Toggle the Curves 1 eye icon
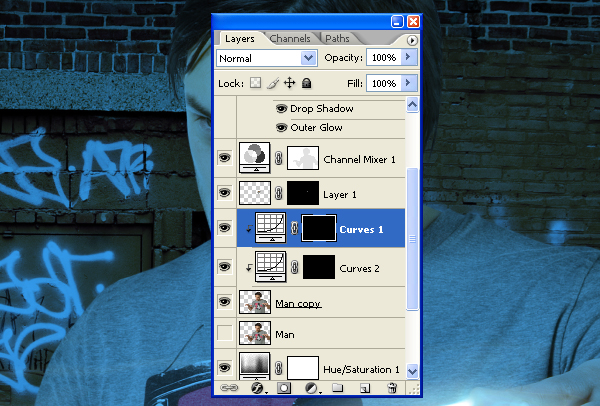The image size is (600, 406). click(225, 228)
